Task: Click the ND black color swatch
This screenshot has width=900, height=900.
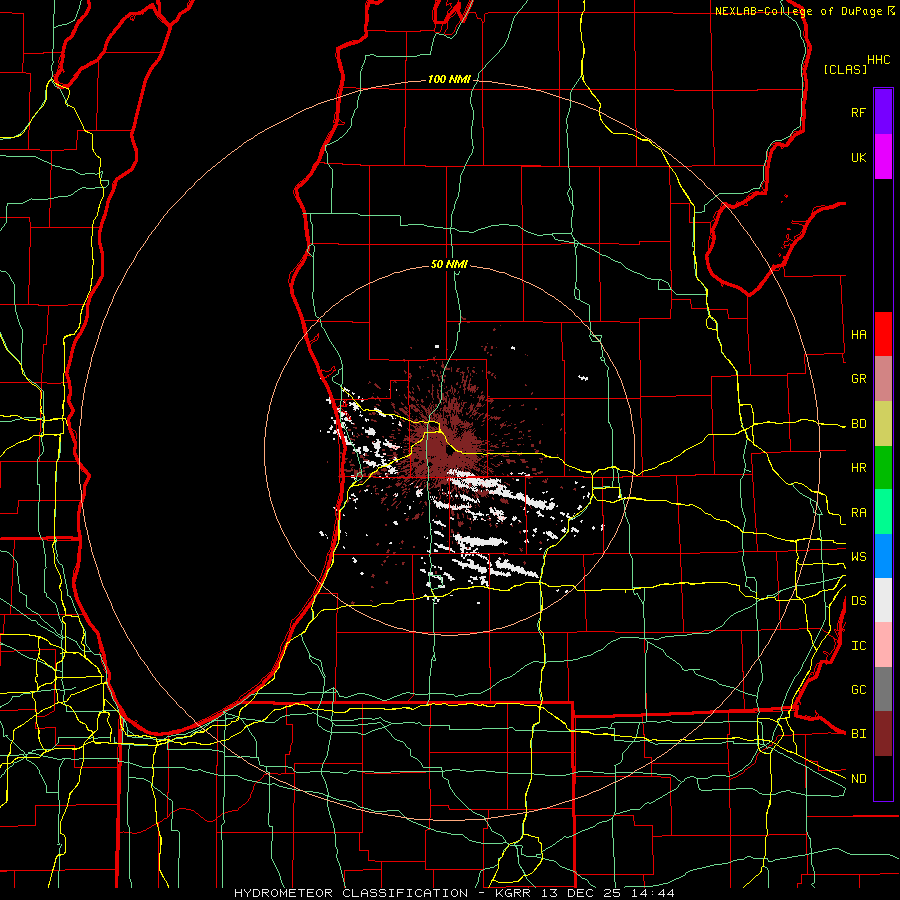Action: (x=883, y=778)
